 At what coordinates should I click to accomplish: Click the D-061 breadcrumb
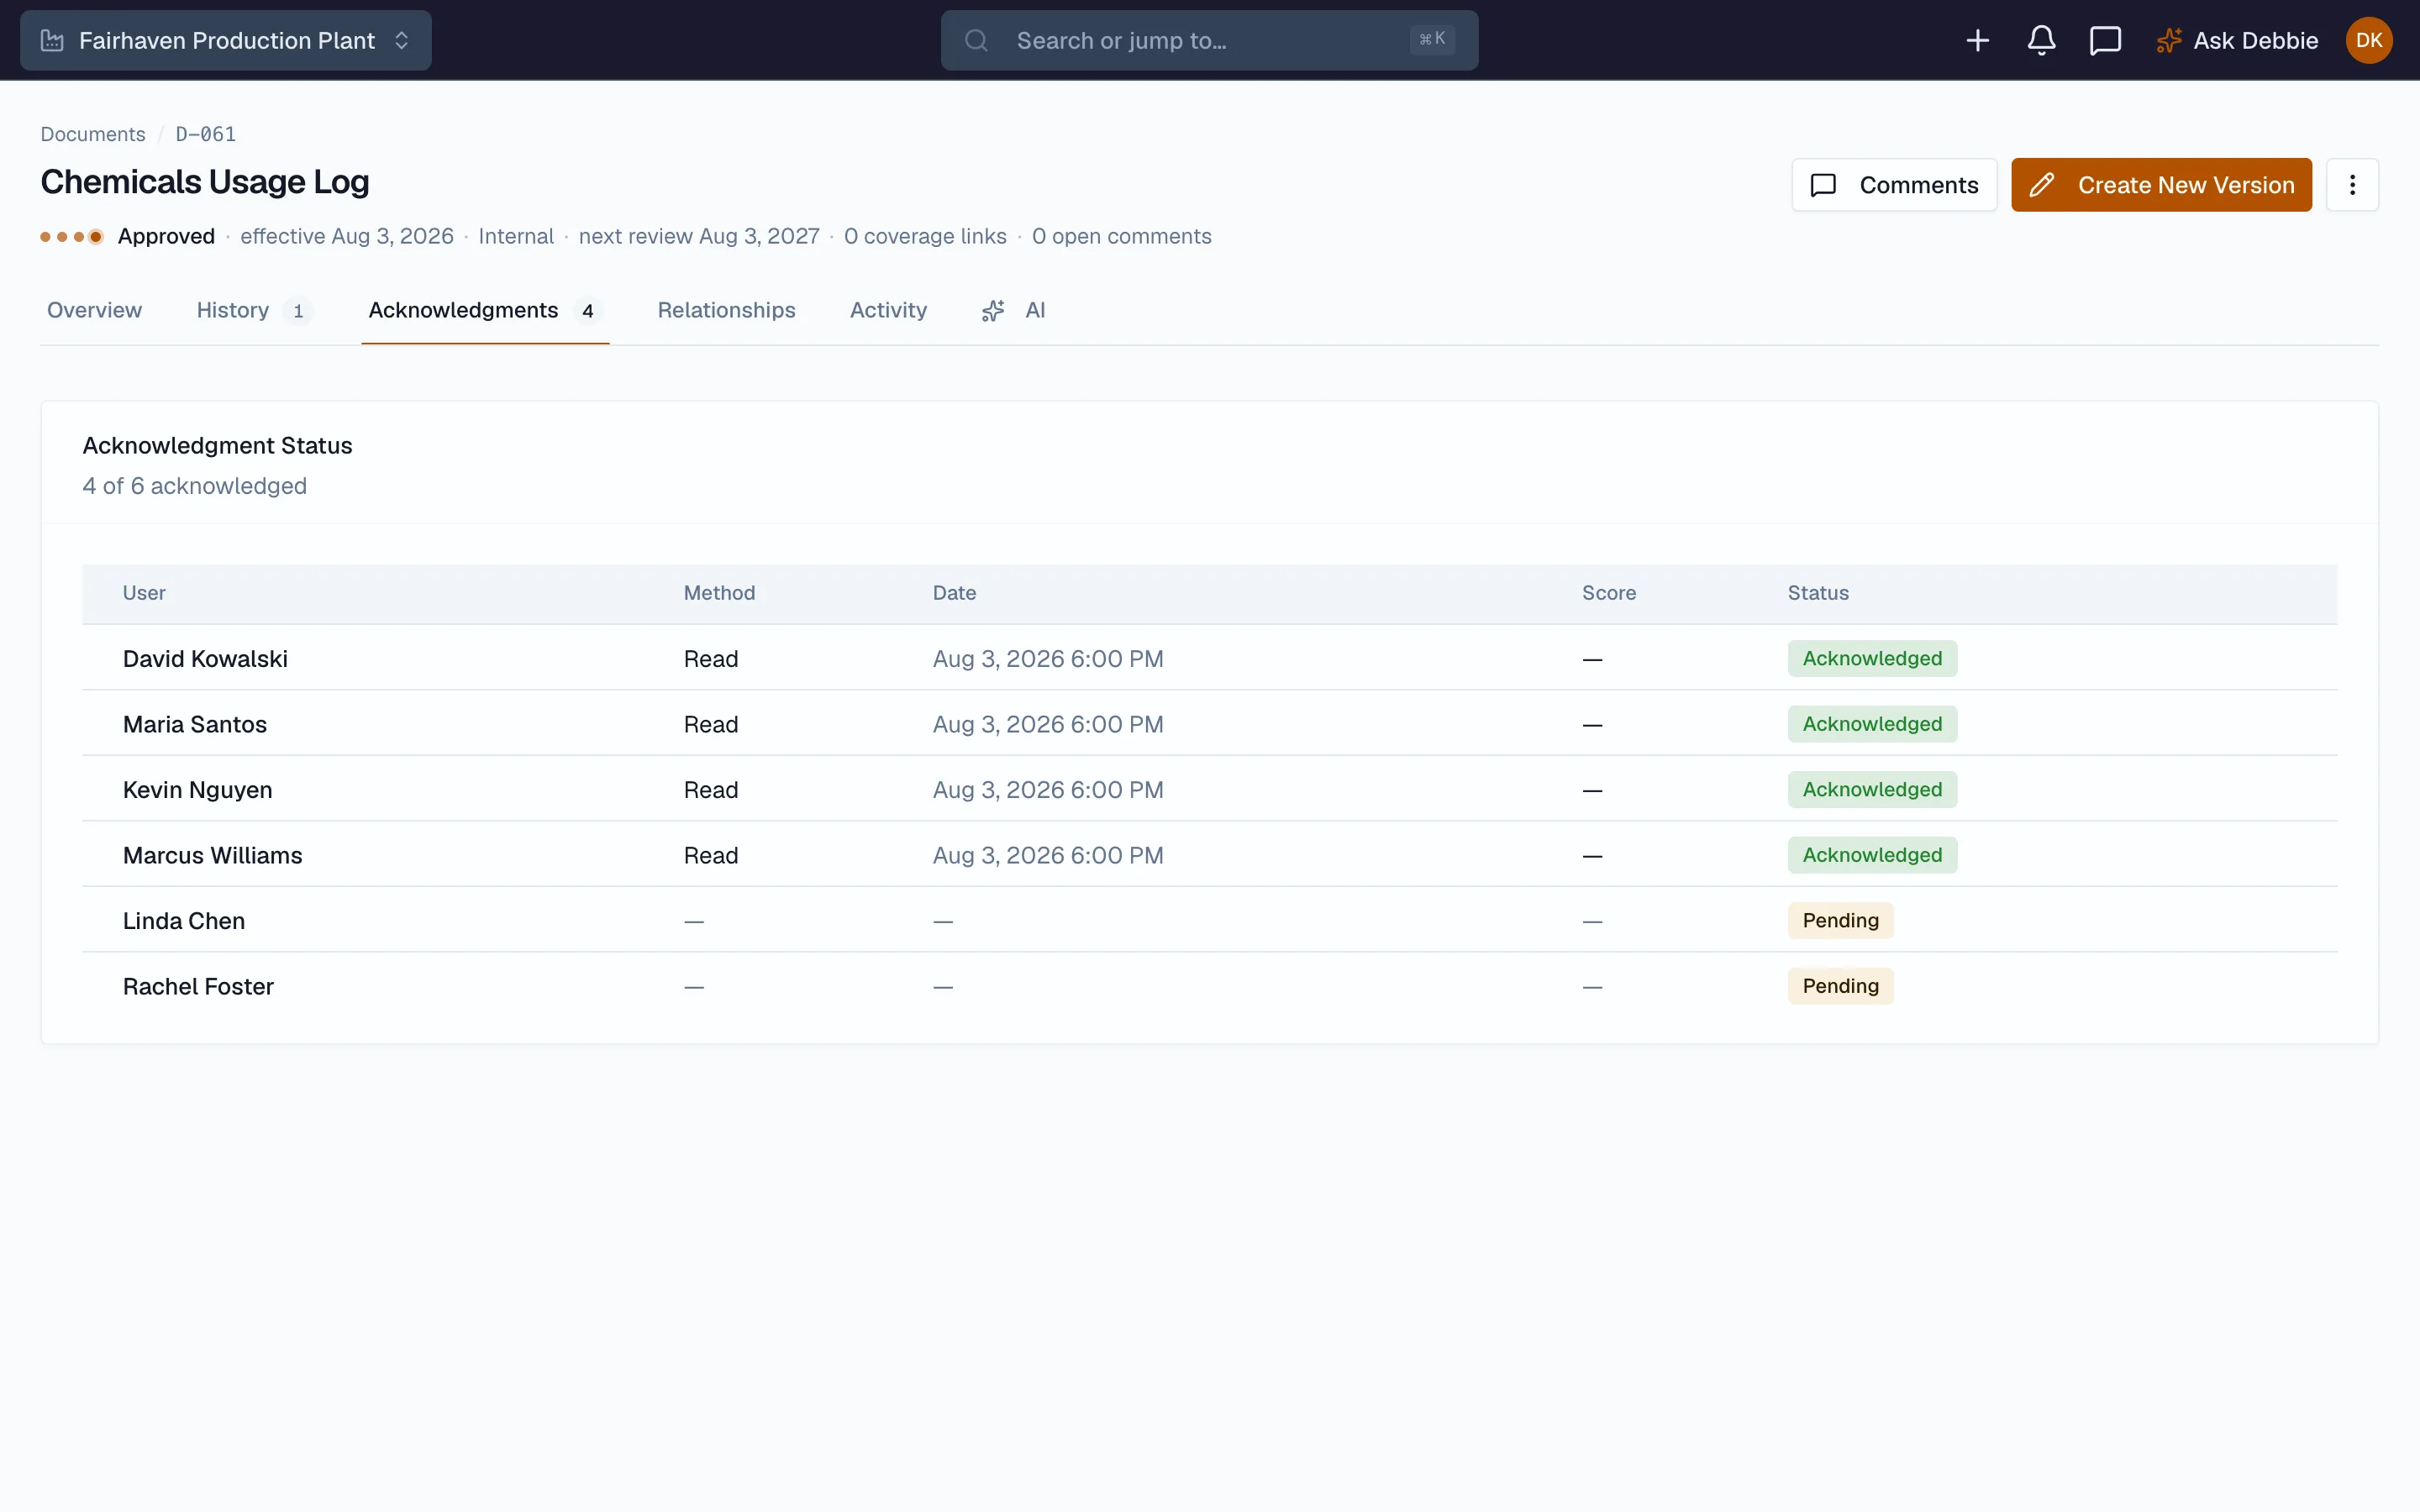(206, 134)
